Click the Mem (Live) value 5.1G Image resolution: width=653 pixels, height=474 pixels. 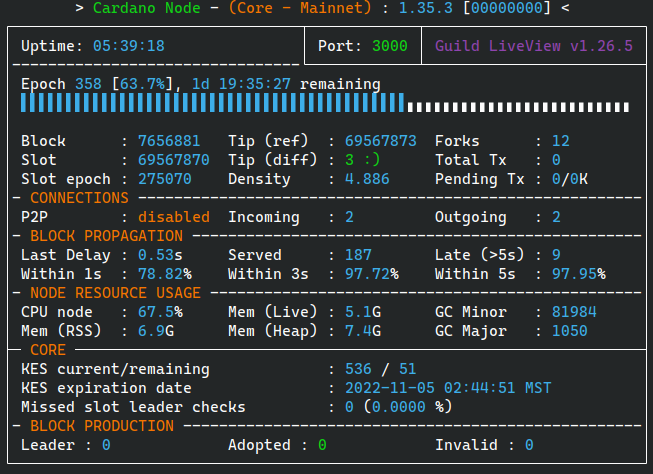pos(363,312)
